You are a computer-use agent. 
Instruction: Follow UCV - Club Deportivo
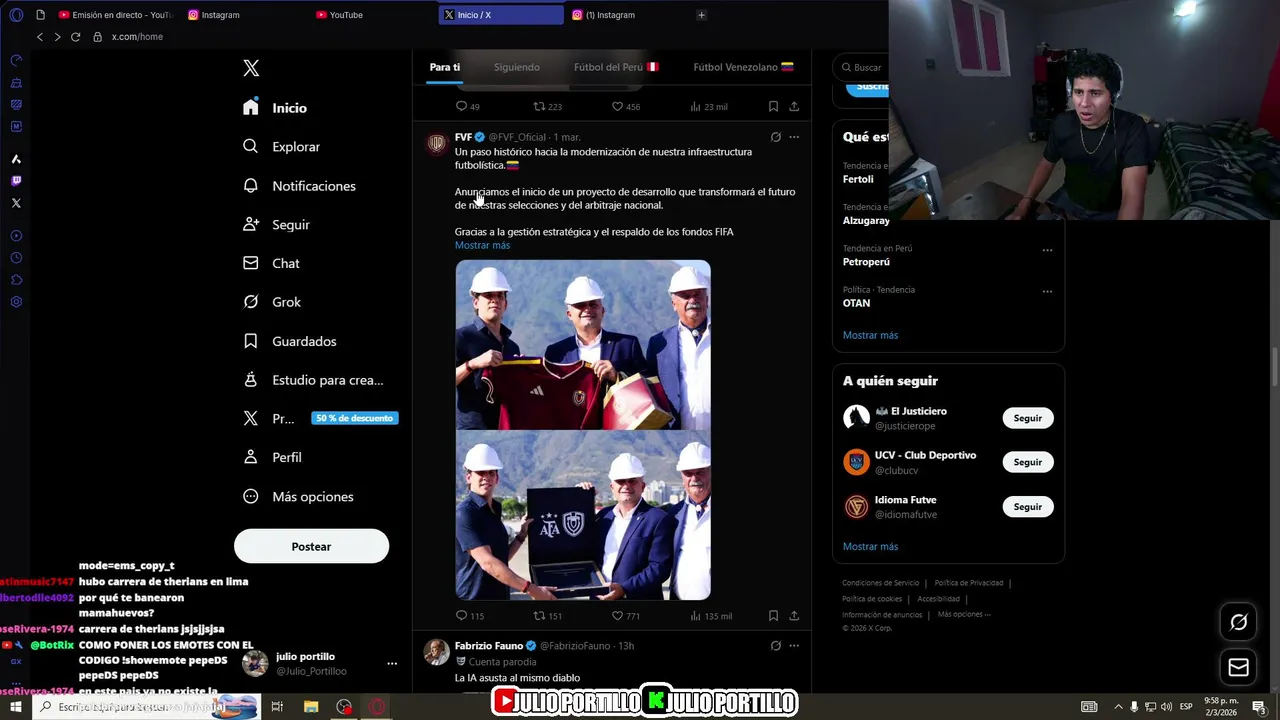(x=1028, y=462)
